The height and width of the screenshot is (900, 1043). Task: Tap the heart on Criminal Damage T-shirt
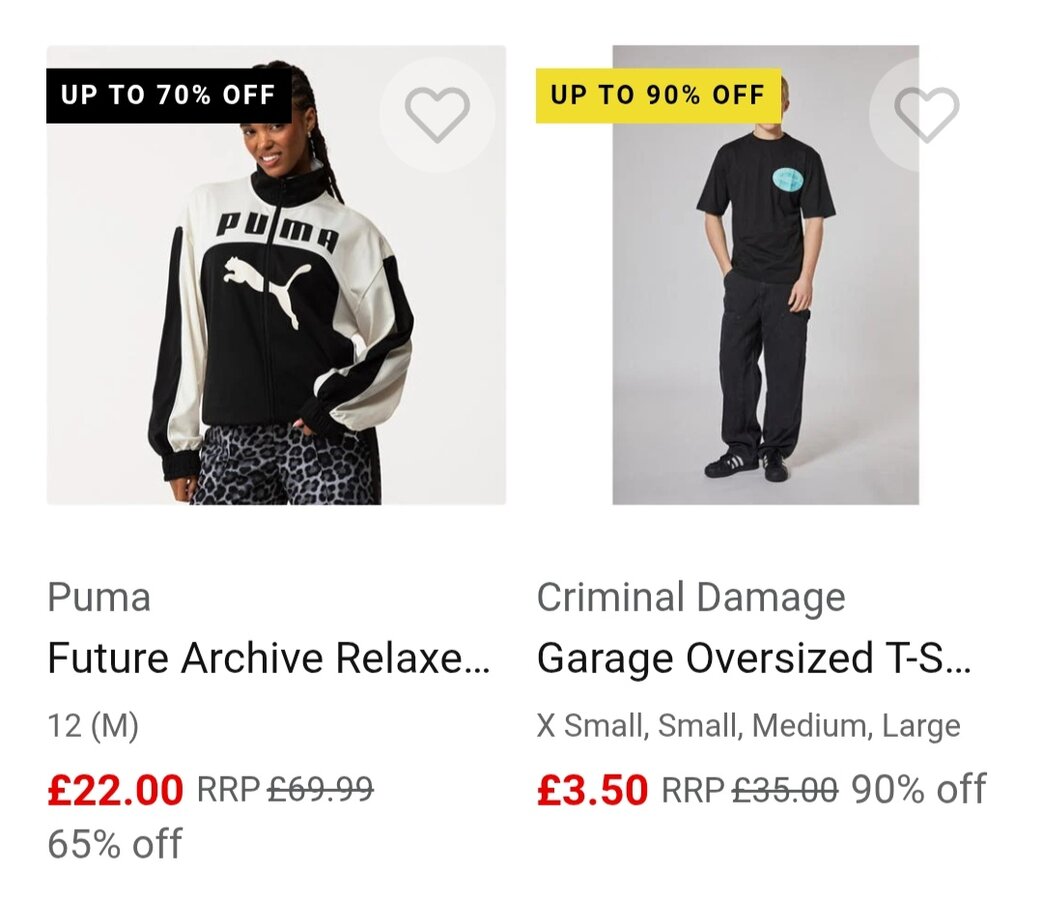(x=926, y=114)
